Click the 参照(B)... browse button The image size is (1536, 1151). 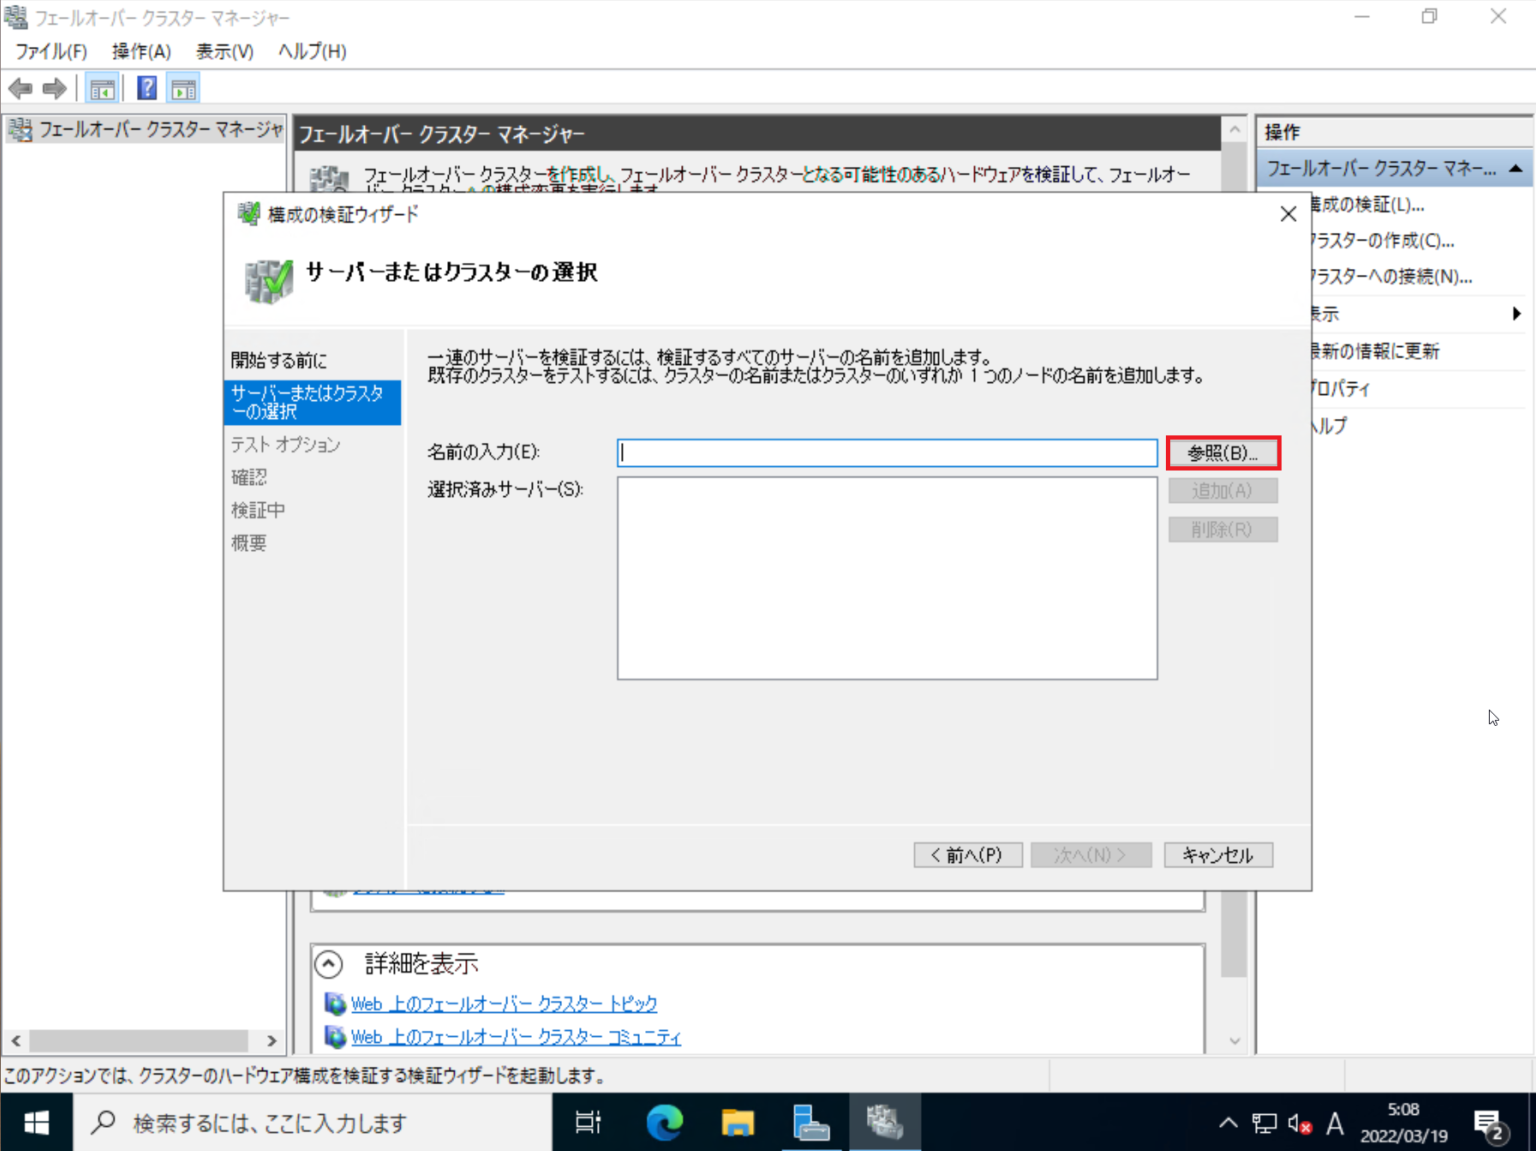click(1222, 452)
